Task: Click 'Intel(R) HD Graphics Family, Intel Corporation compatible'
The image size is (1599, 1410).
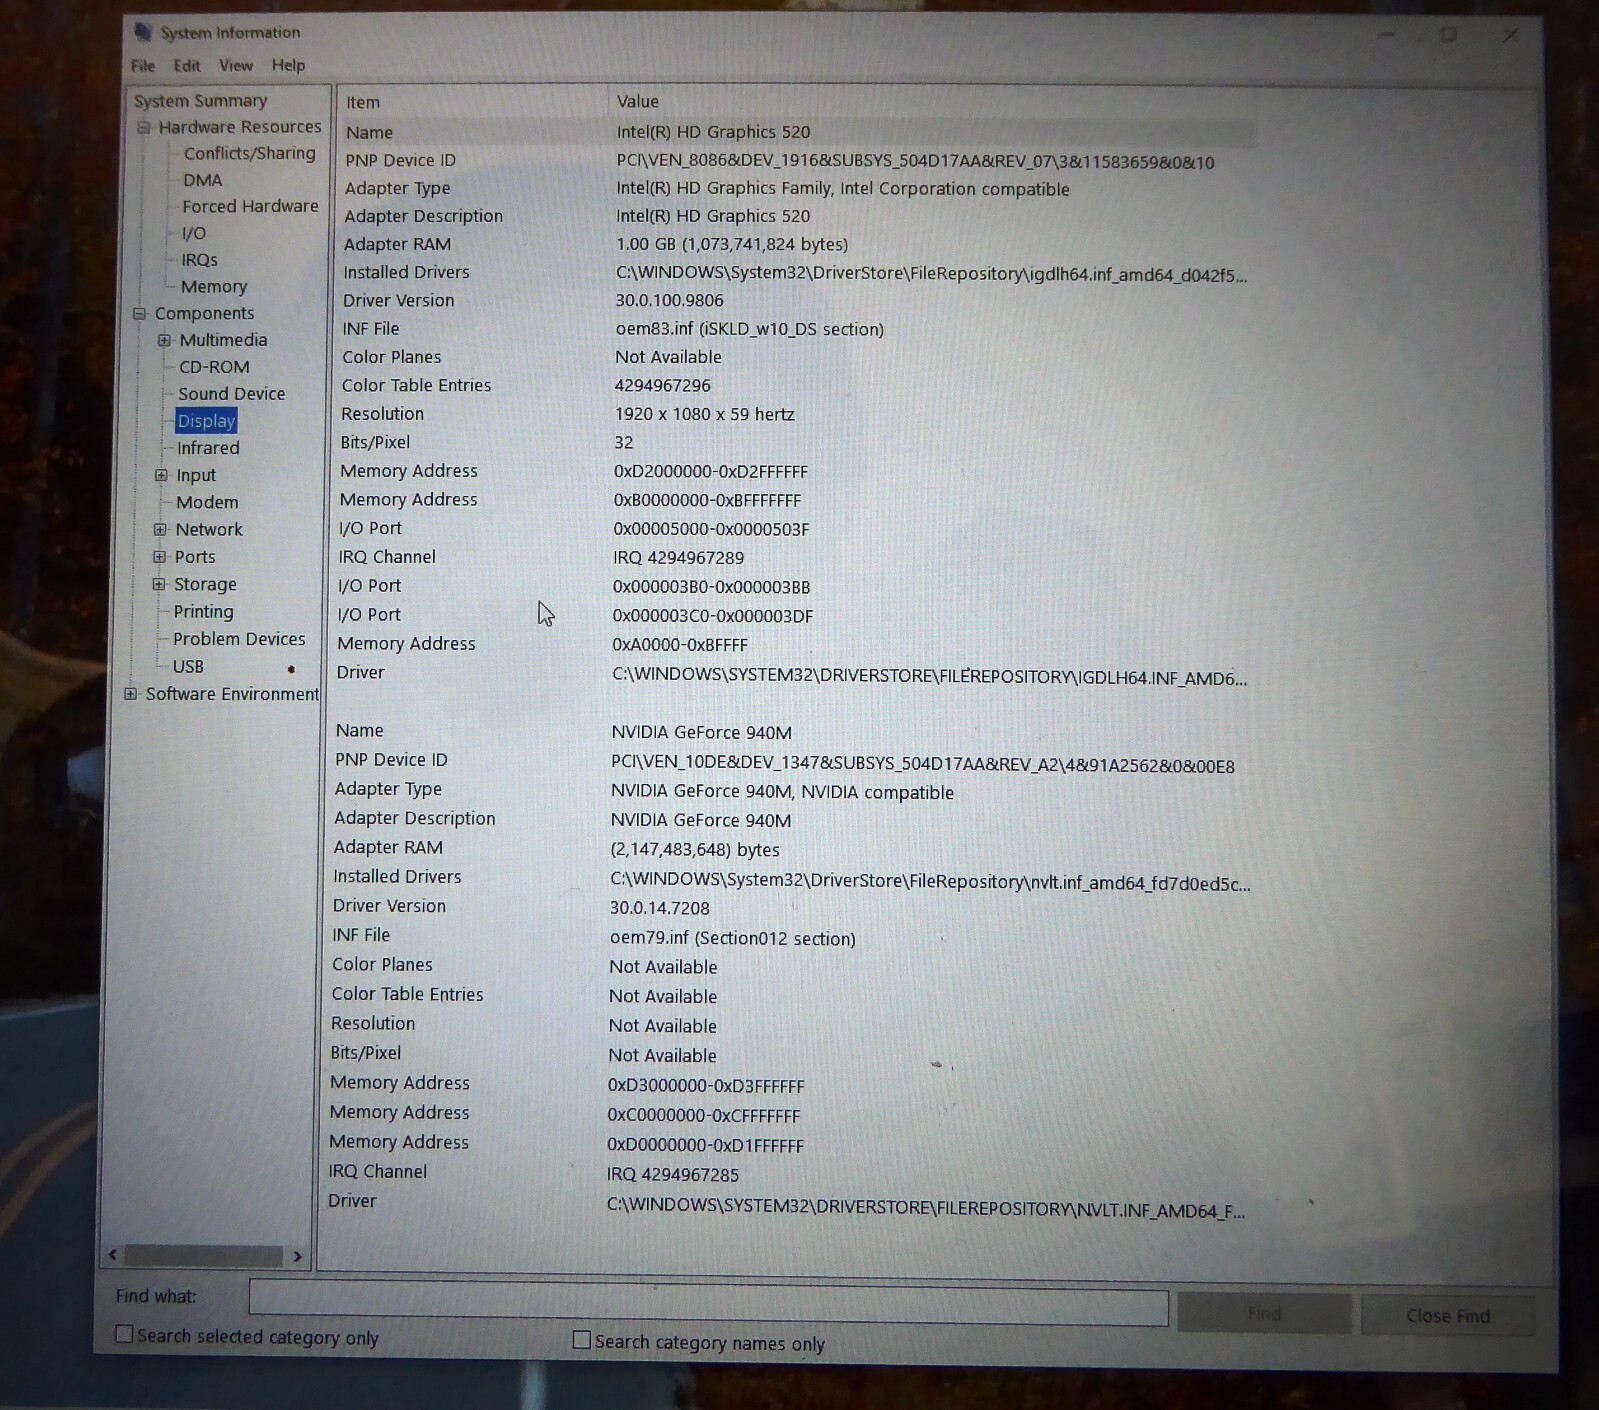Action: pyautogui.click(x=842, y=189)
